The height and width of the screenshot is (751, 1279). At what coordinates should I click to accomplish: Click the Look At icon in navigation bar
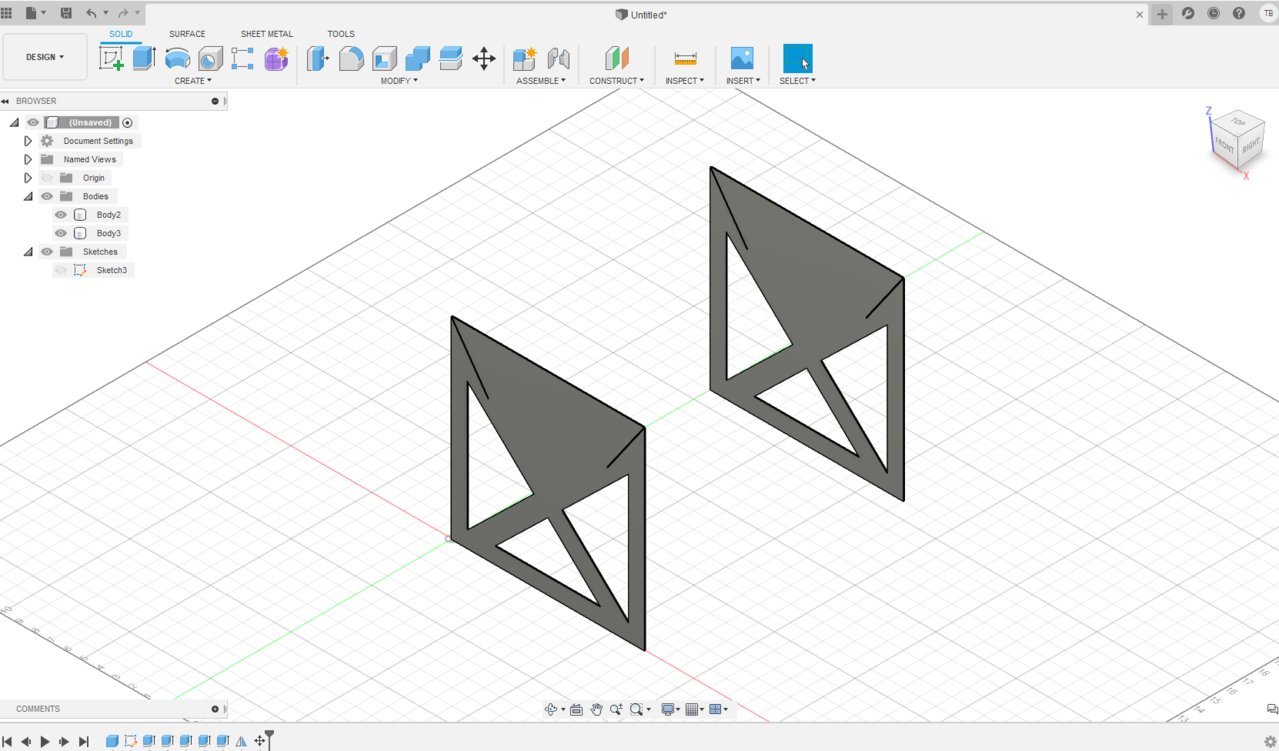click(x=576, y=709)
